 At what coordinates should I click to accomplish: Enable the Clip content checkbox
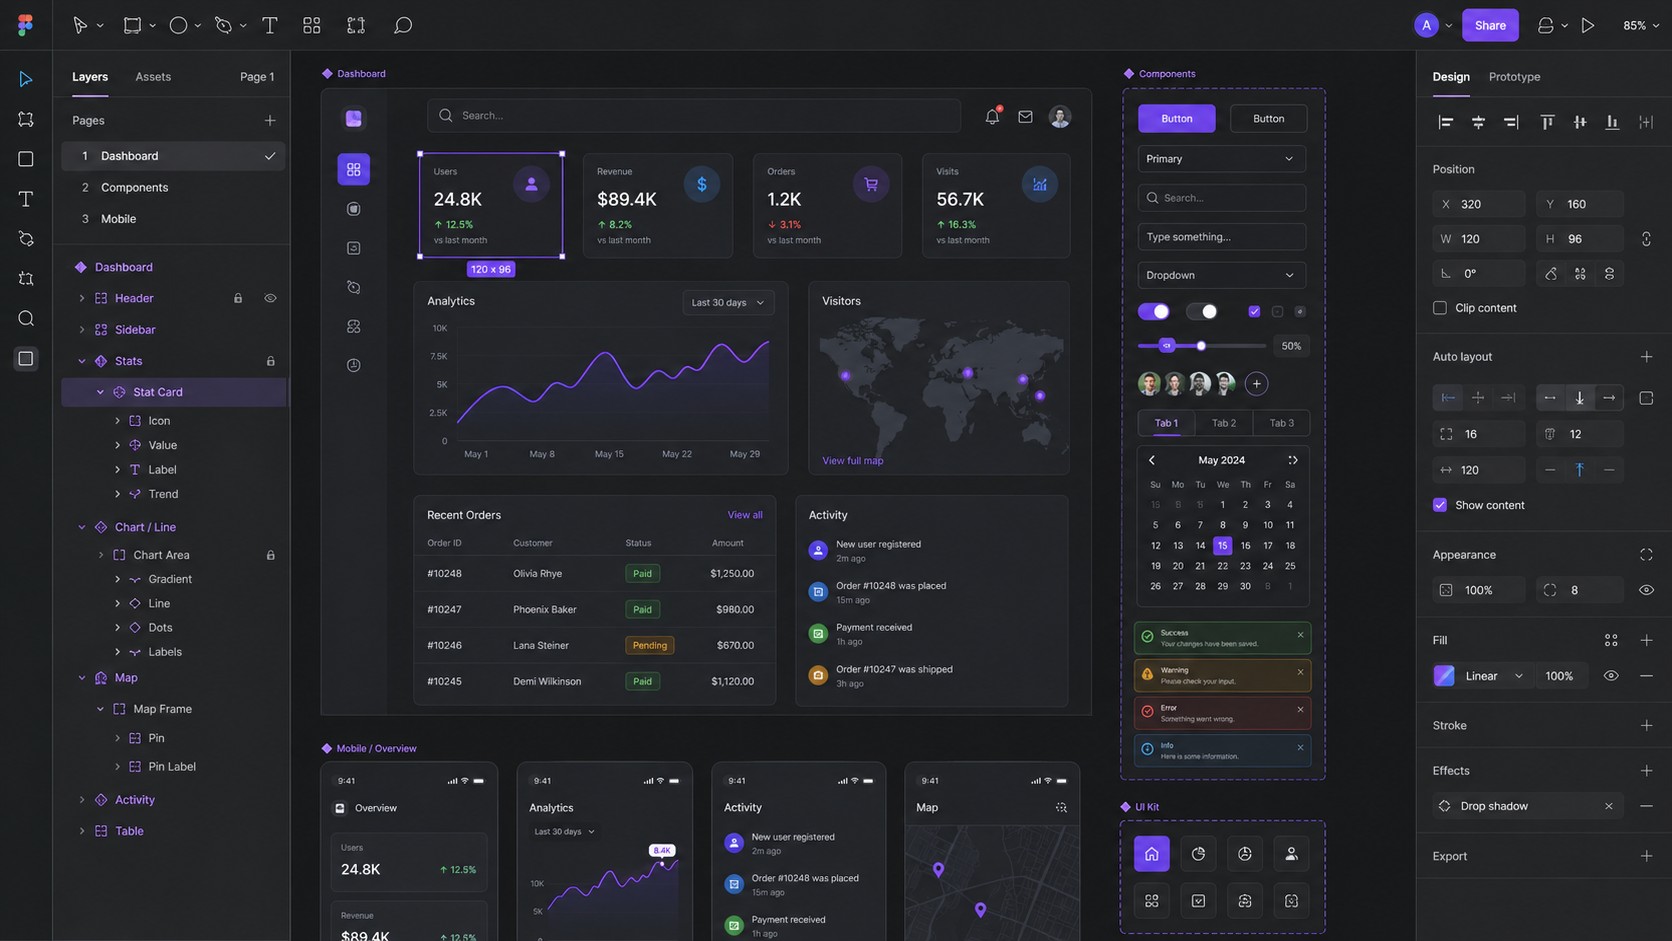tap(1440, 308)
